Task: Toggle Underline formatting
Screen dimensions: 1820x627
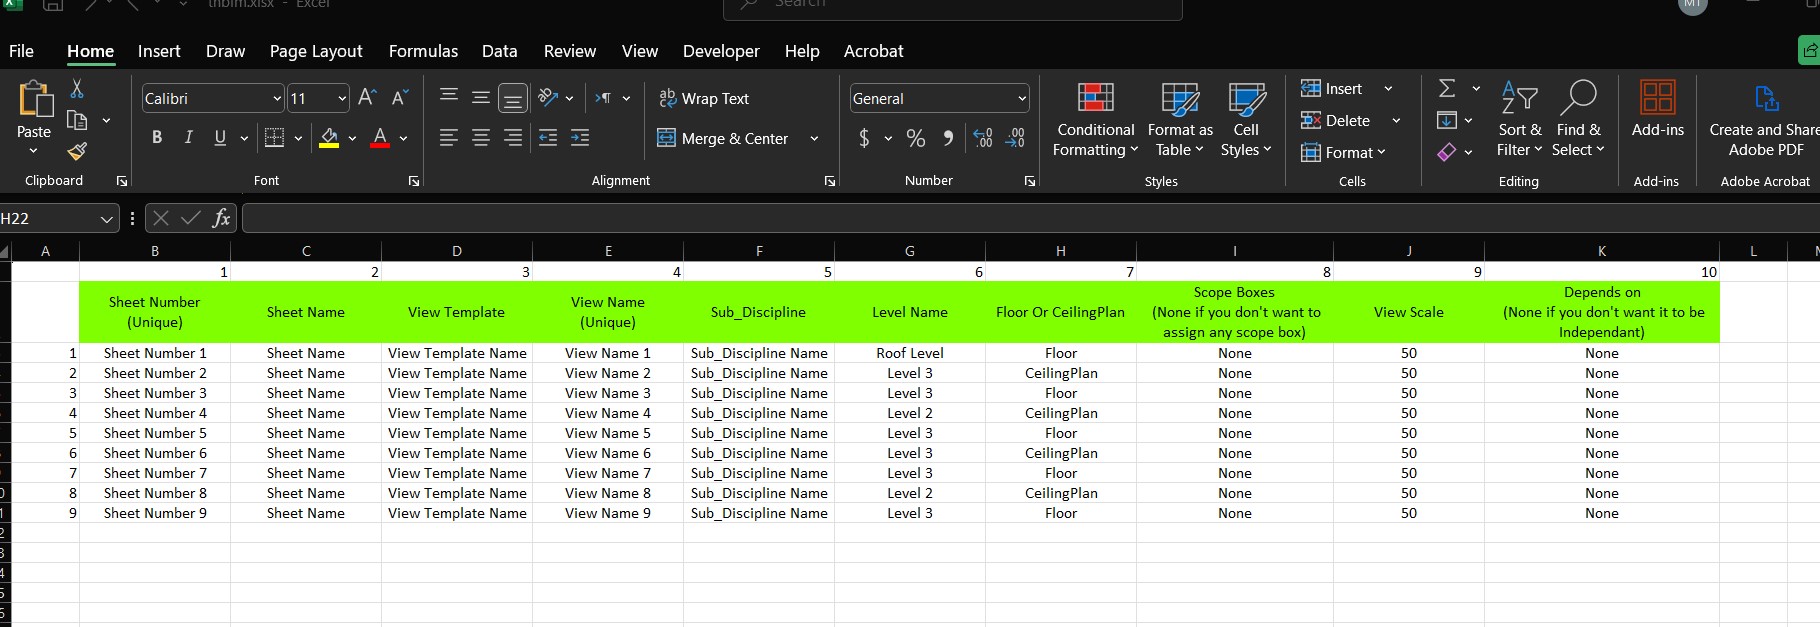Action: point(220,138)
